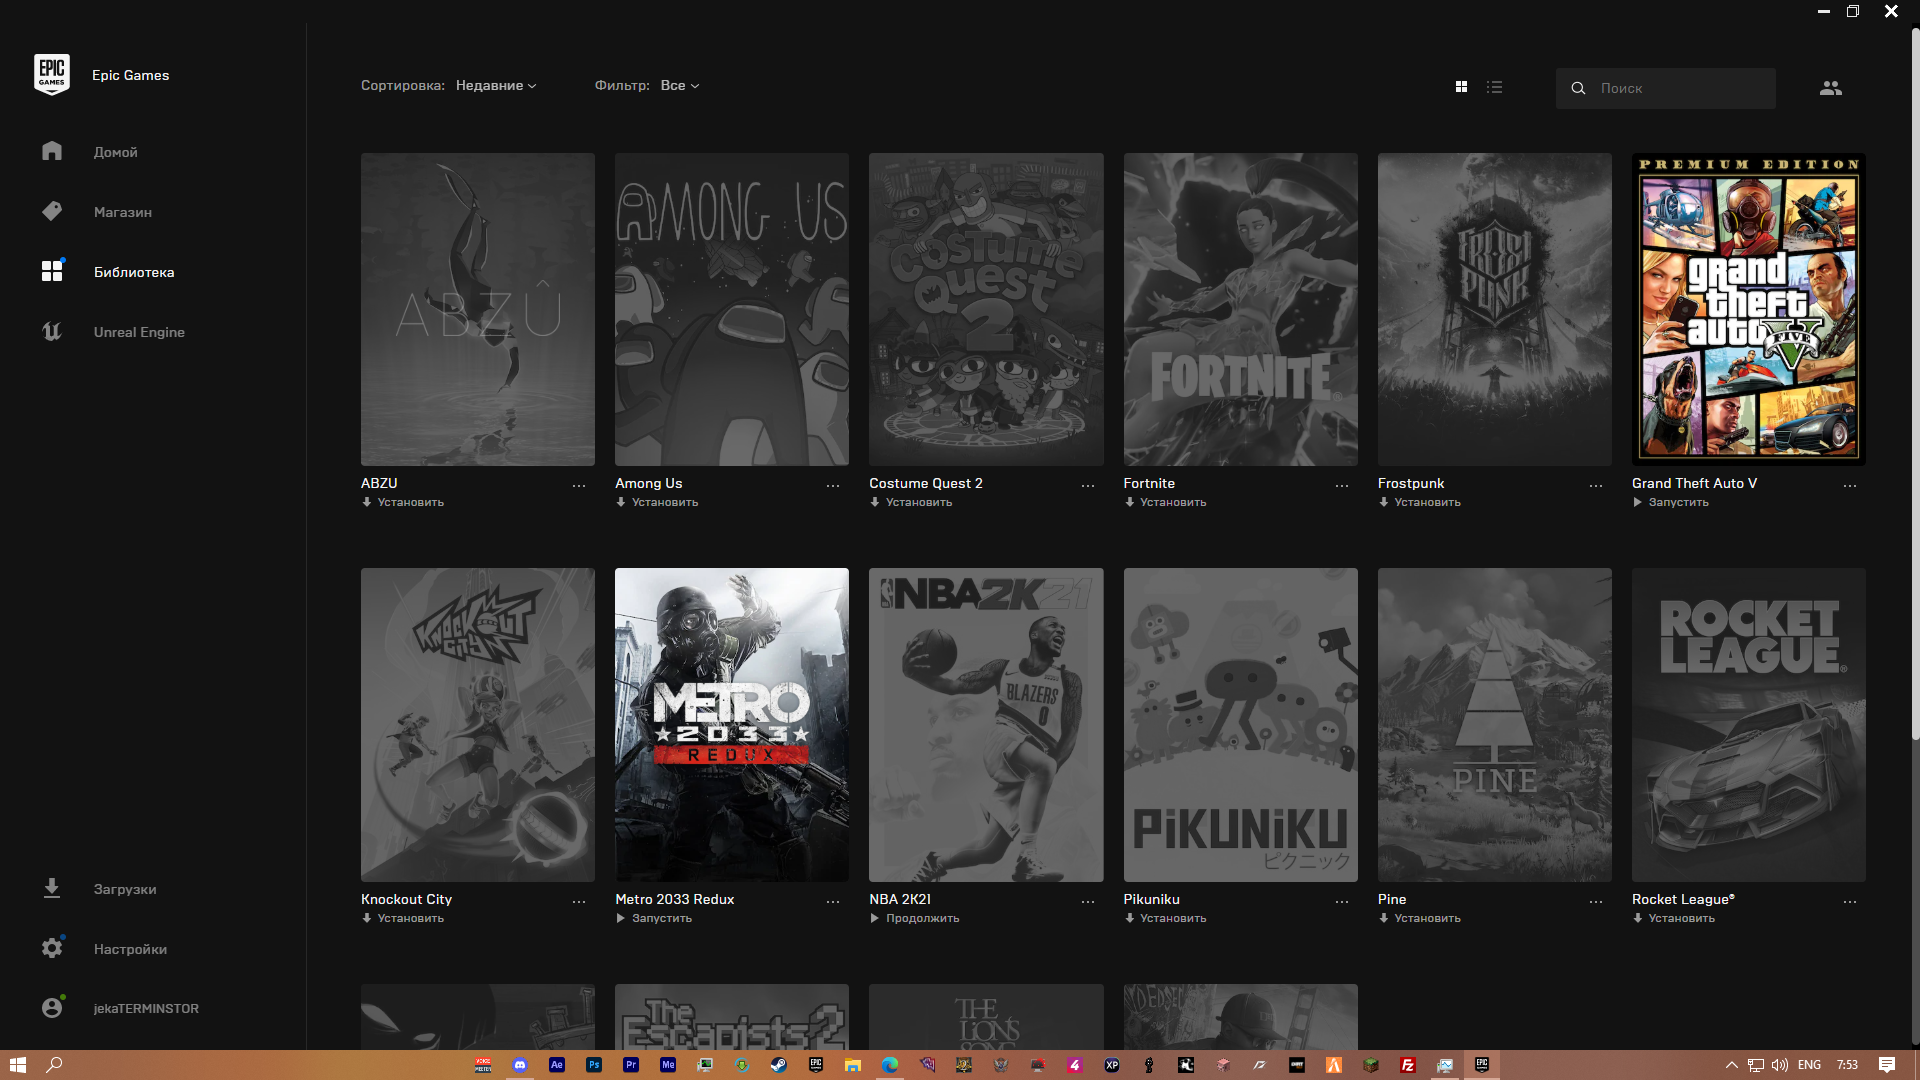
Task: Install Rocket League via 'Установить'
Action: [x=1674, y=919]
